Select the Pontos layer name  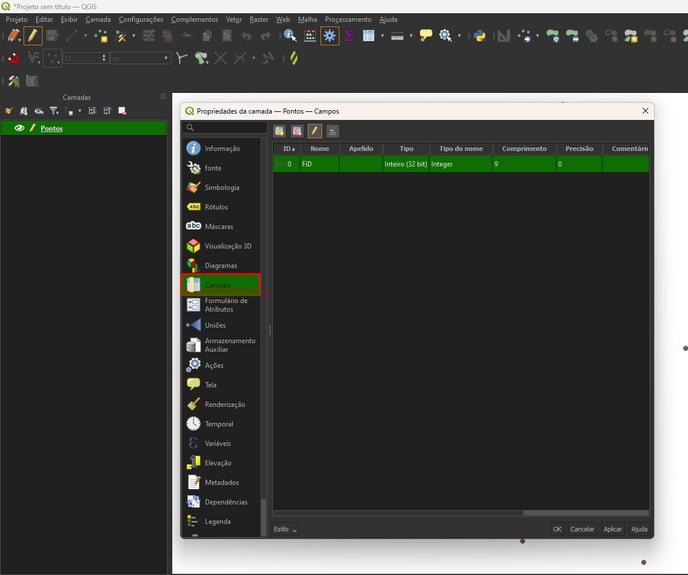point(52,128)
